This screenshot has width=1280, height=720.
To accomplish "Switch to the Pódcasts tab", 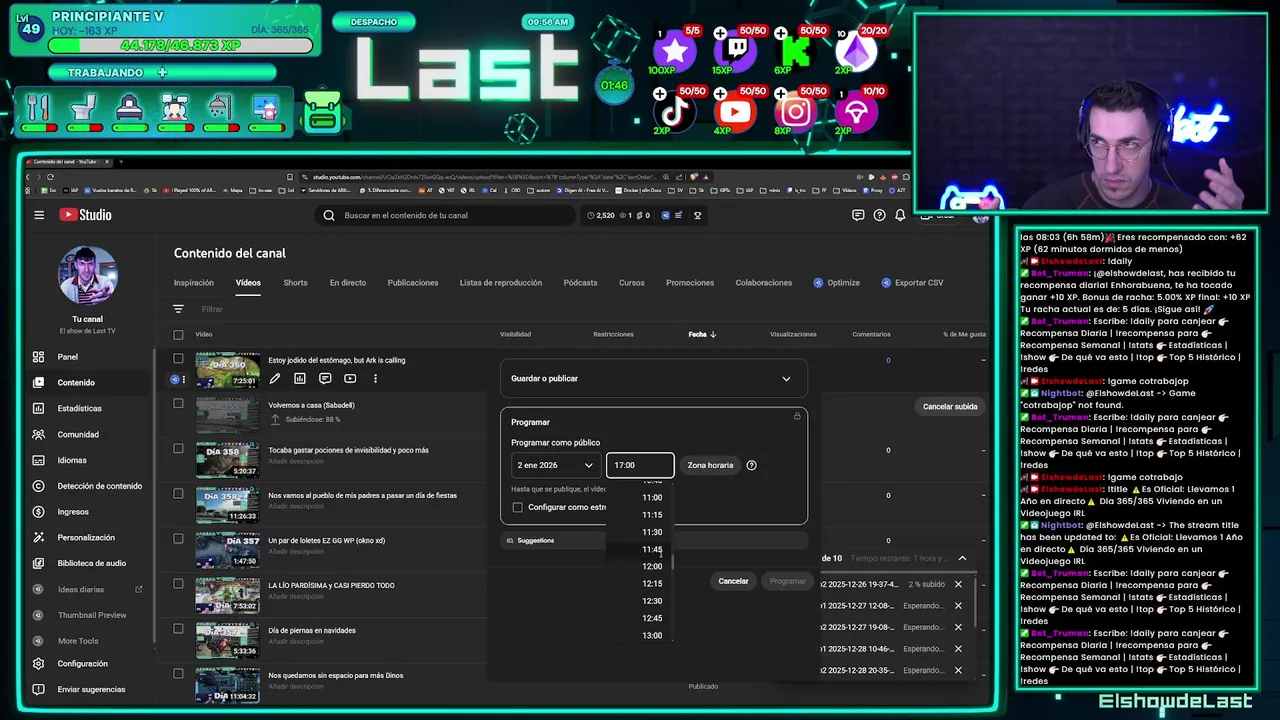I will pyautogui.click(x=580, y=283).
